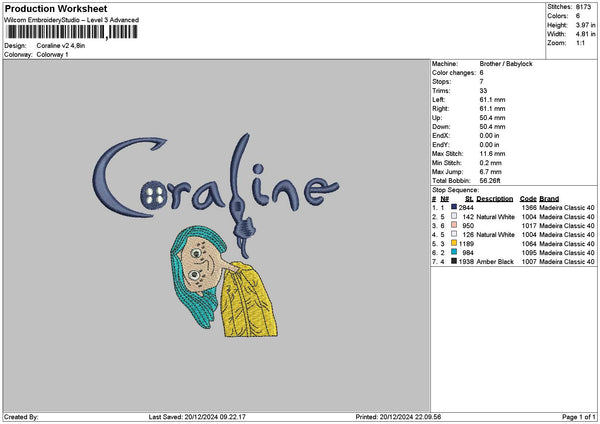Click the Machine value Brother / Babylock
This screenshot has width=600, height=424.
tap(506, 64)
